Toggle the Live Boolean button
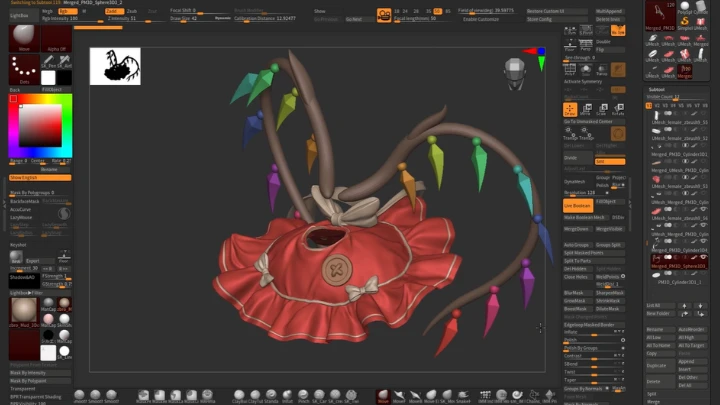This screenshot has width=720, height=405. coord(578,206)
